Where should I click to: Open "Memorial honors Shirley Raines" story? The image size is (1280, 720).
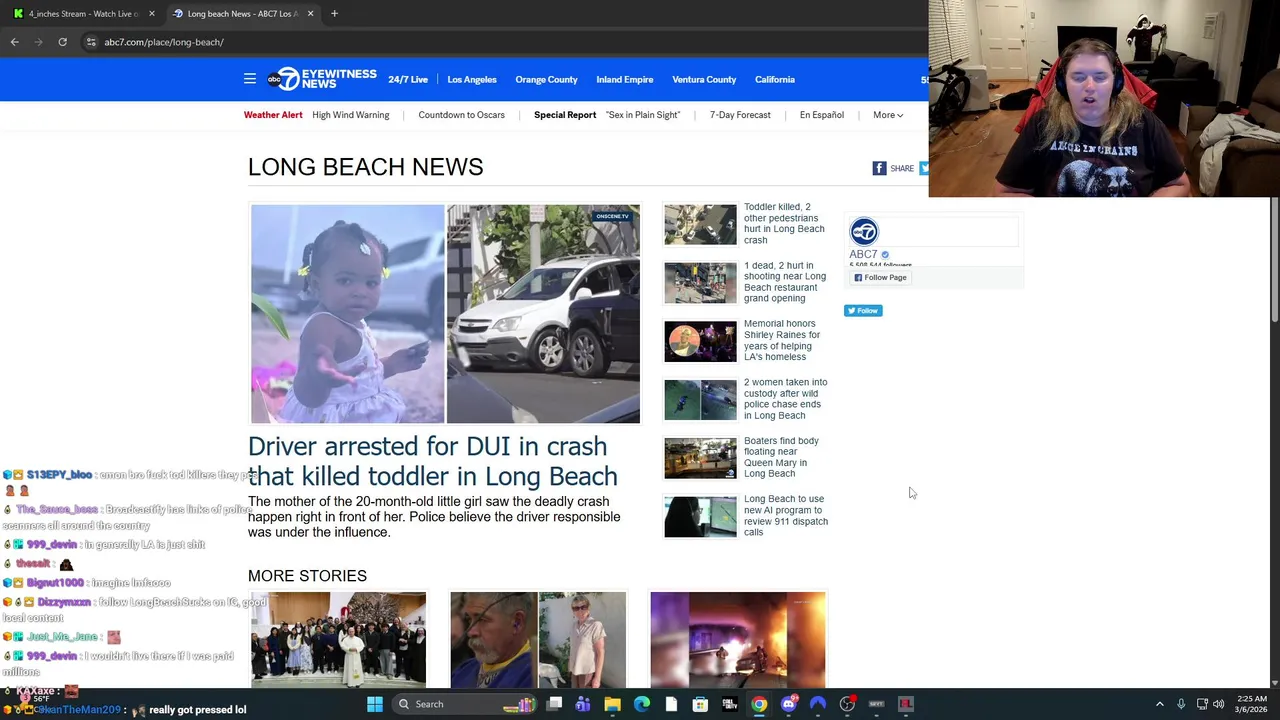tap(782, 340)
